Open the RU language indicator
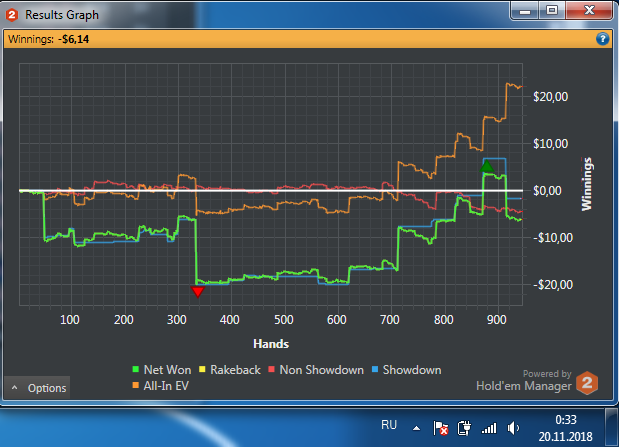 [x=389, y=425]
